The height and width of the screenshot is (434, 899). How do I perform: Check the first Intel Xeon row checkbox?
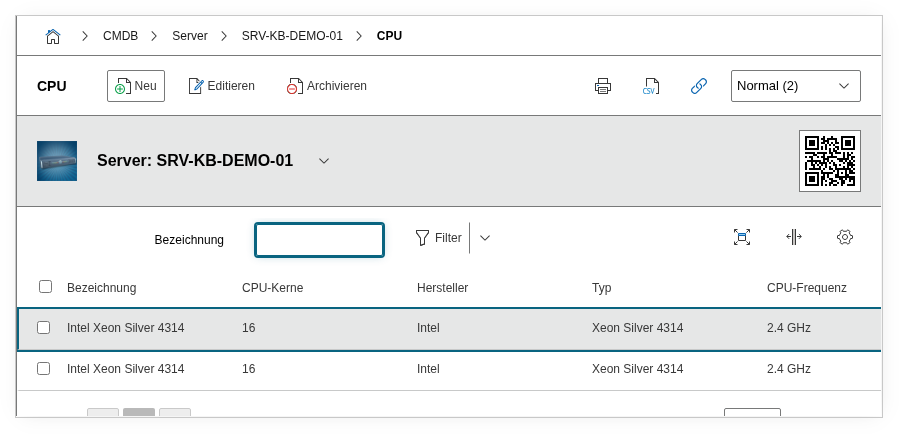click(43, 327)
